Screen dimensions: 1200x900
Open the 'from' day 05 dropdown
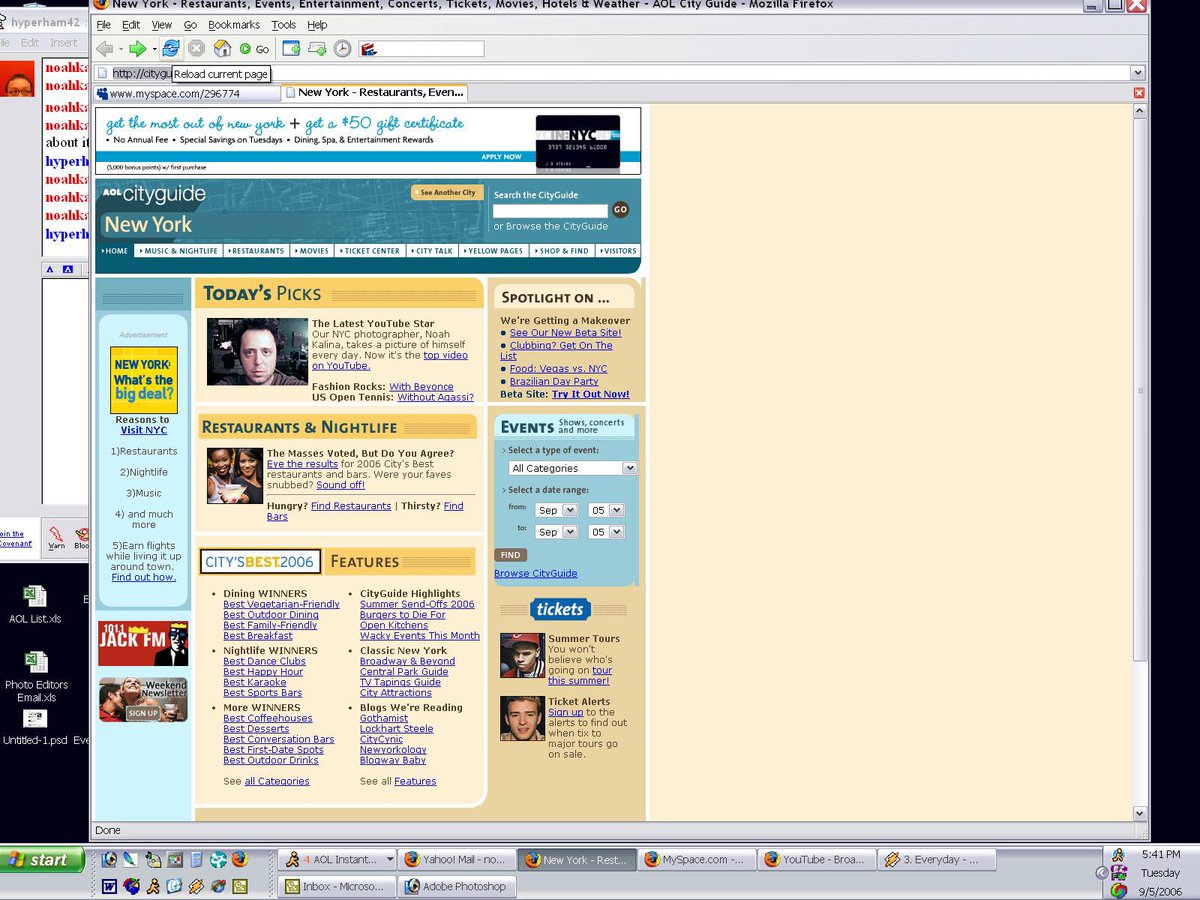[x=606, y=510]
